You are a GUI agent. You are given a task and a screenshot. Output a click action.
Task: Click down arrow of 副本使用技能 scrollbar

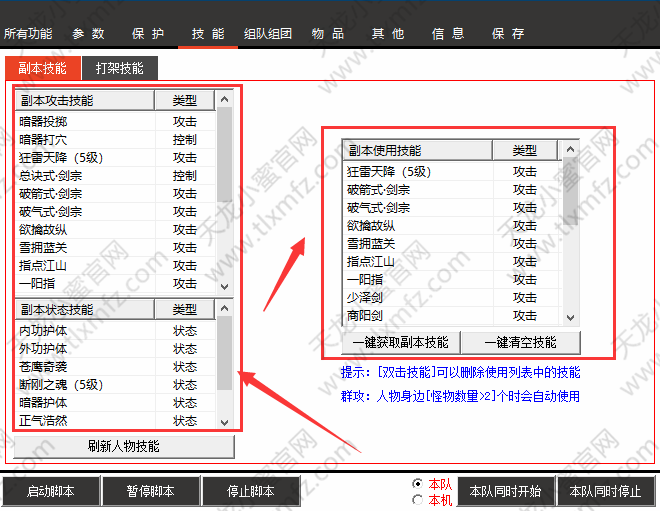point(570,317)
